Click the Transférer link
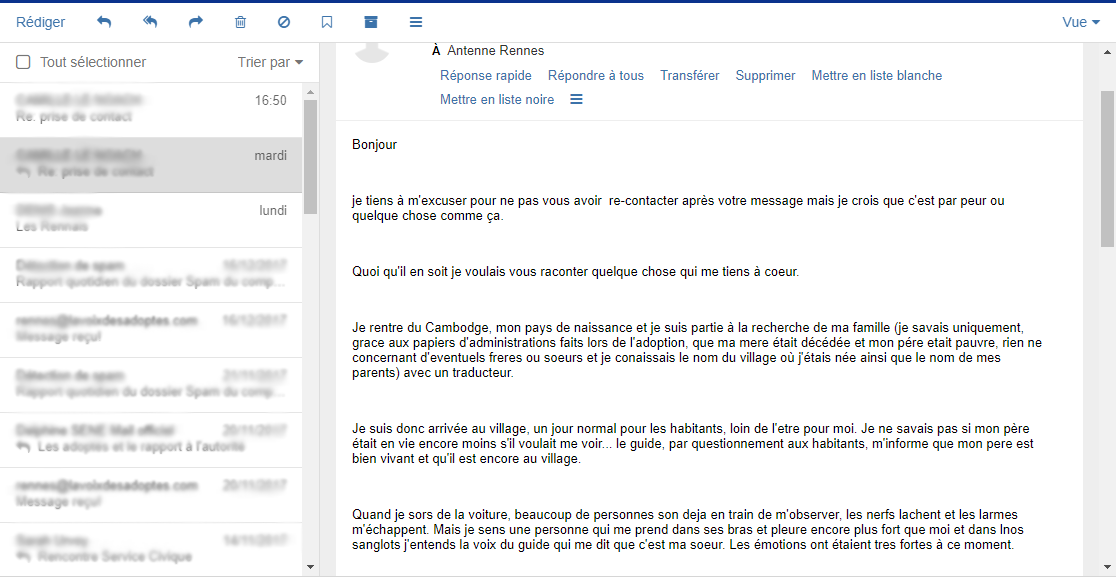1116x577 pixels. tap(690, 75)
